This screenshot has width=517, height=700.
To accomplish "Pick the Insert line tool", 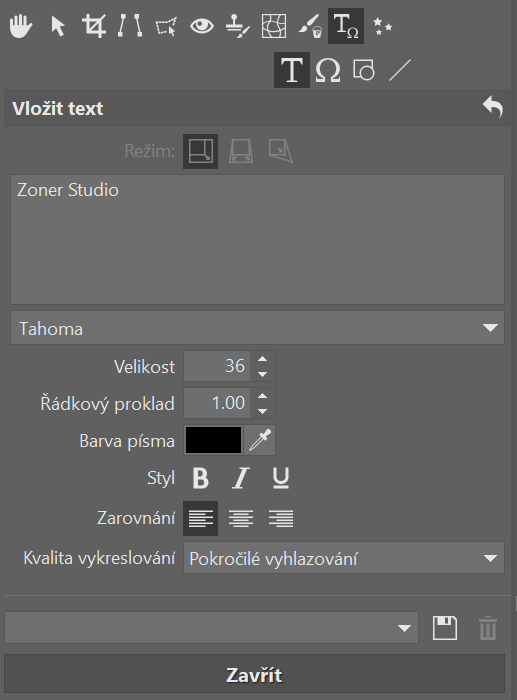I will [400, 70].
